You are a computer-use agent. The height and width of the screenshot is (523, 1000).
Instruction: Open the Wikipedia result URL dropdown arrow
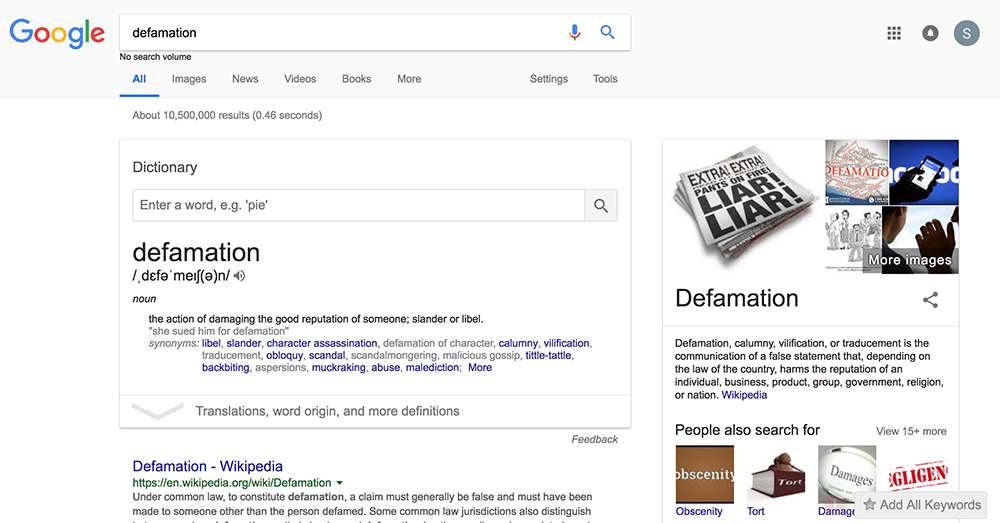[339, 483]
